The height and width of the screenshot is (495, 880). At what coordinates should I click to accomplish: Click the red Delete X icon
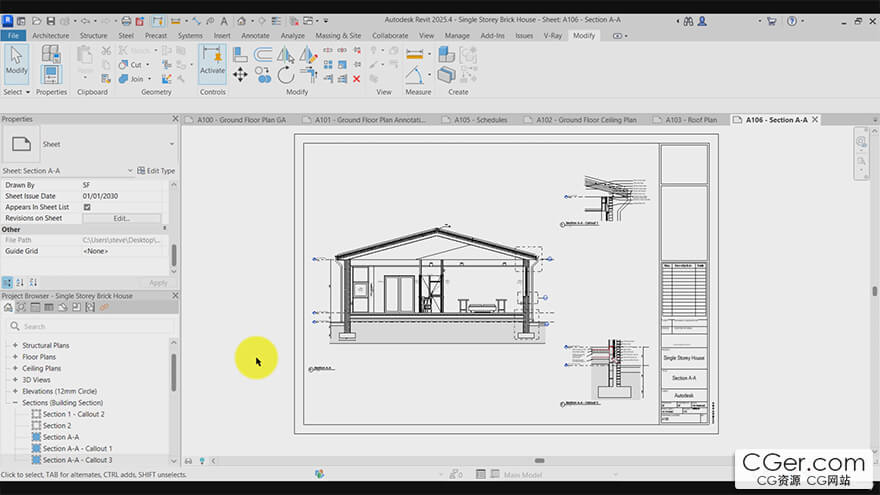tap(357, 79)
